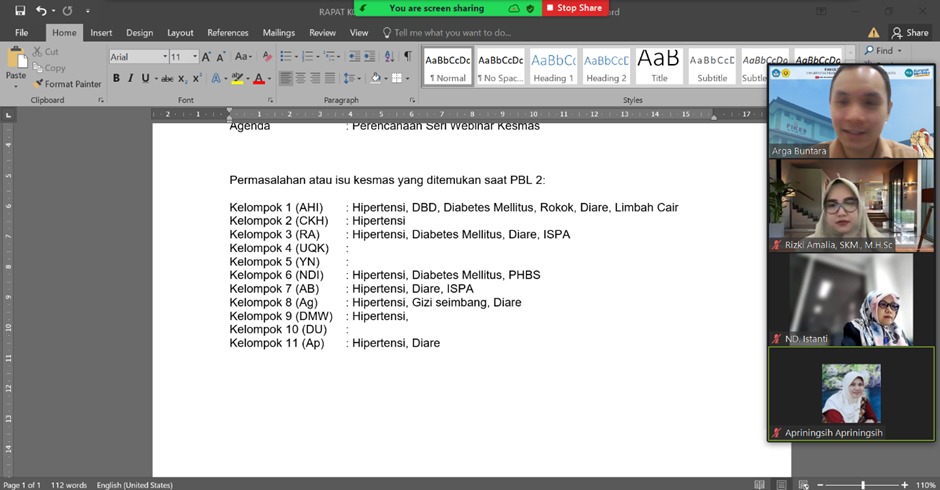This screenshot has width=940, height=490.
Task: Switch to the References tab
Action: click(x=227, y=33)
